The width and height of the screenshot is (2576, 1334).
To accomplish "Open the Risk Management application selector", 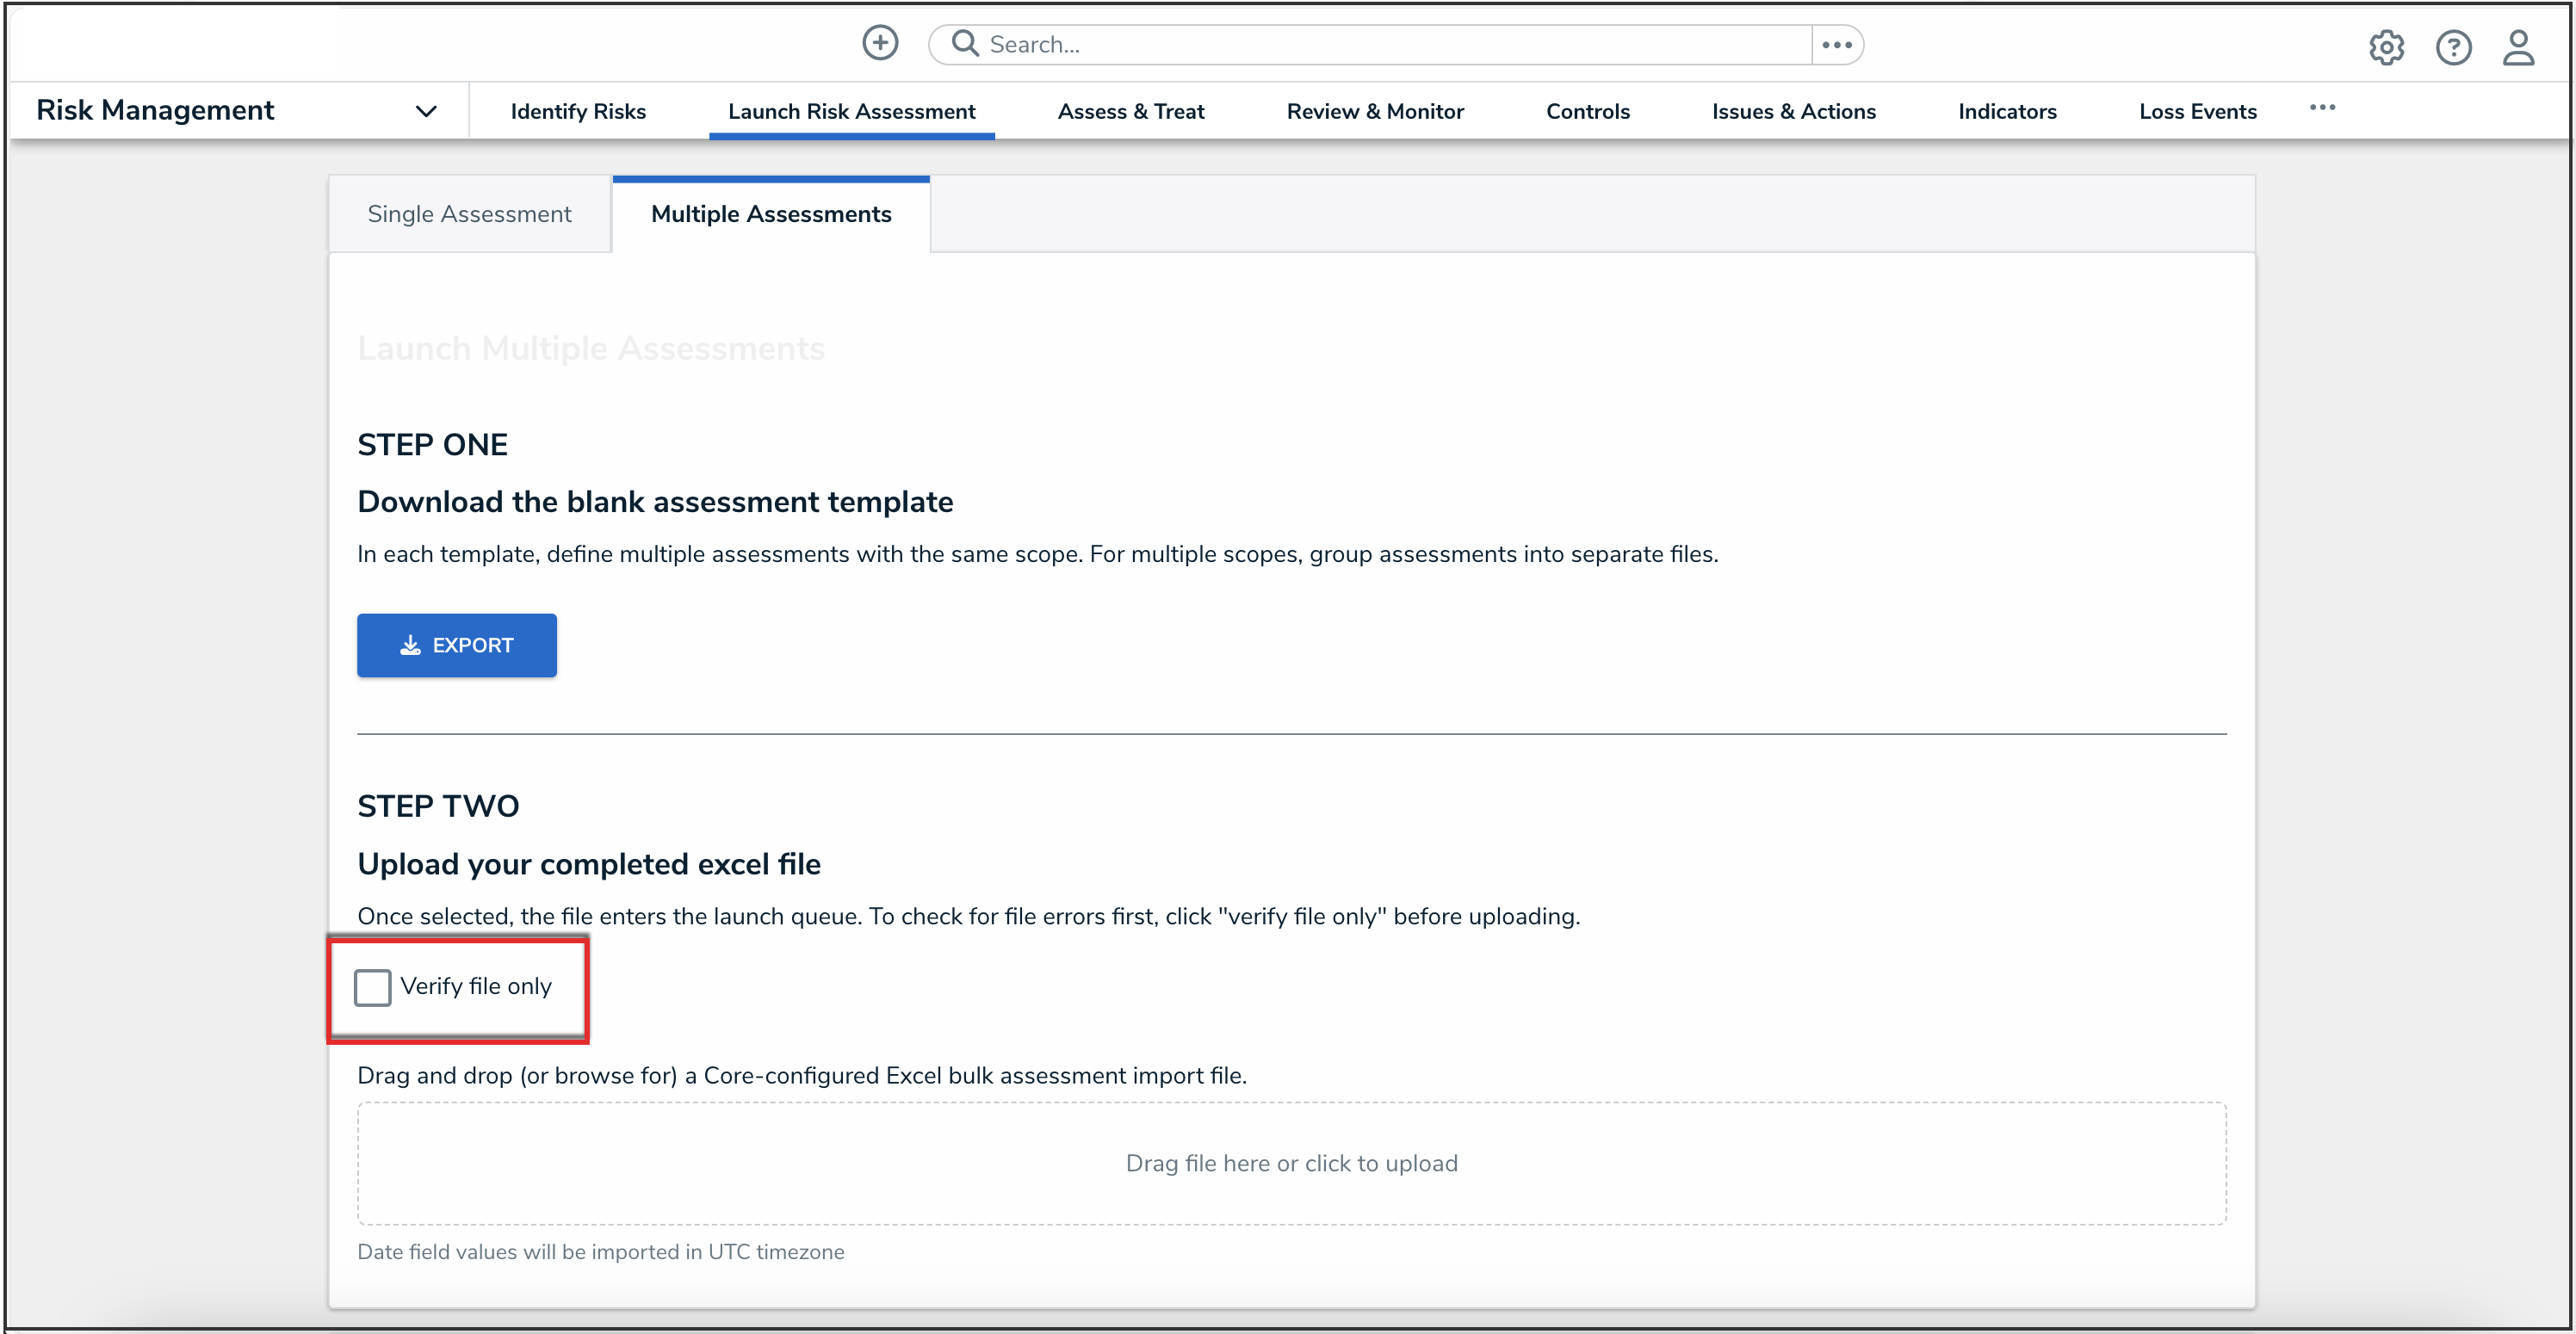I will click(156, 110).
